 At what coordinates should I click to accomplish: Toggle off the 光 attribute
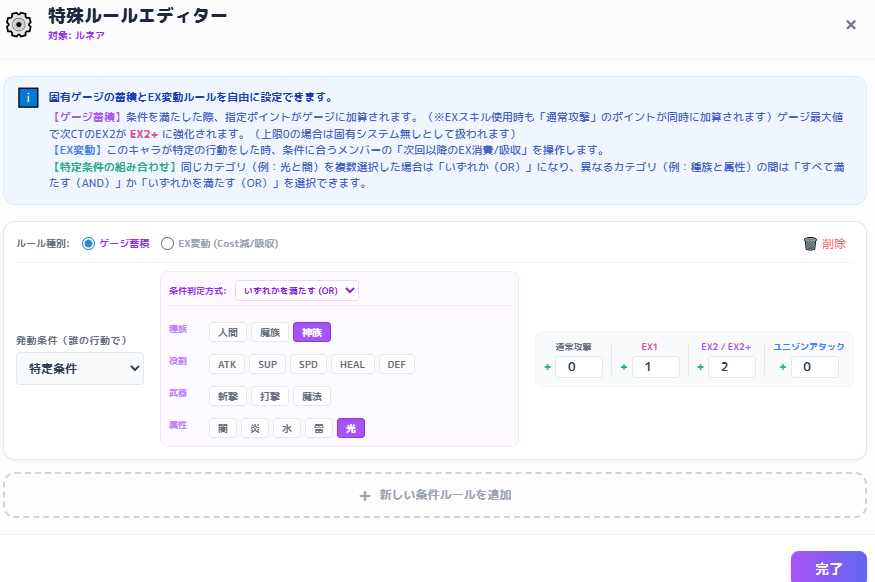[351, 427]
